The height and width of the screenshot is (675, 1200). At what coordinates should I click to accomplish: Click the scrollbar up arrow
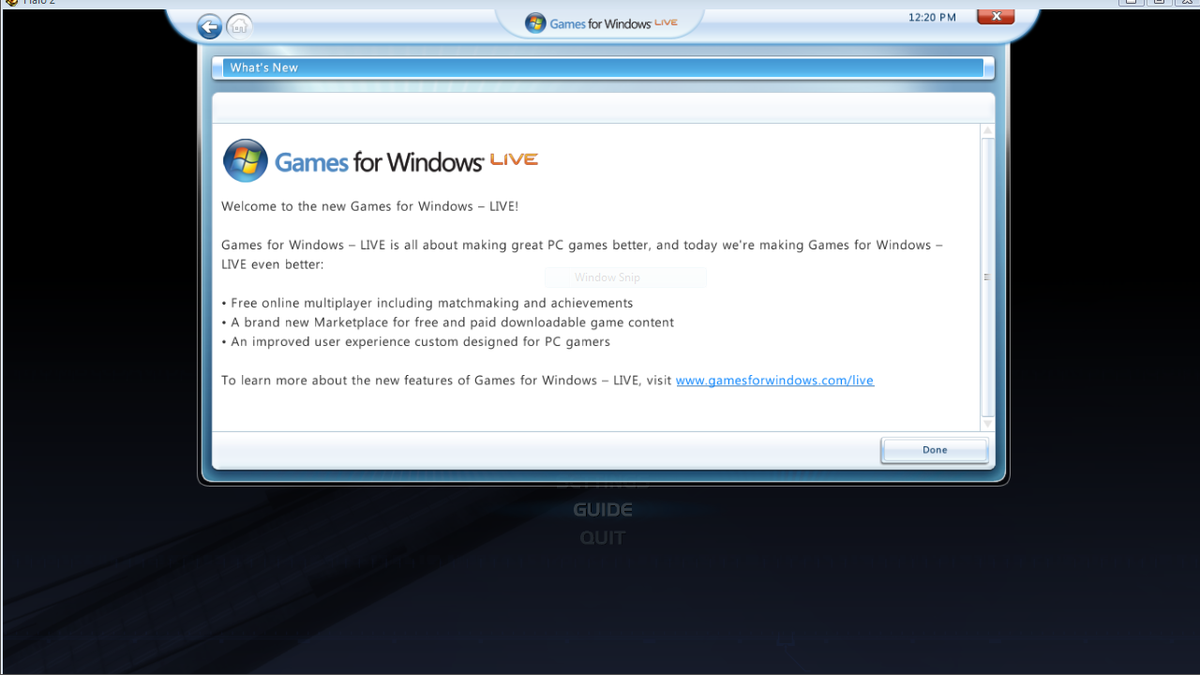(988, 131)
